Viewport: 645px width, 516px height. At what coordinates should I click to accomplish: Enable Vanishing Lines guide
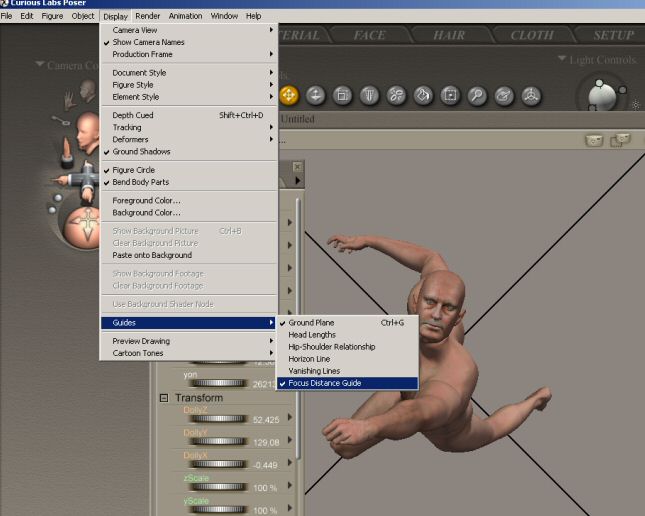click(348, 371)
